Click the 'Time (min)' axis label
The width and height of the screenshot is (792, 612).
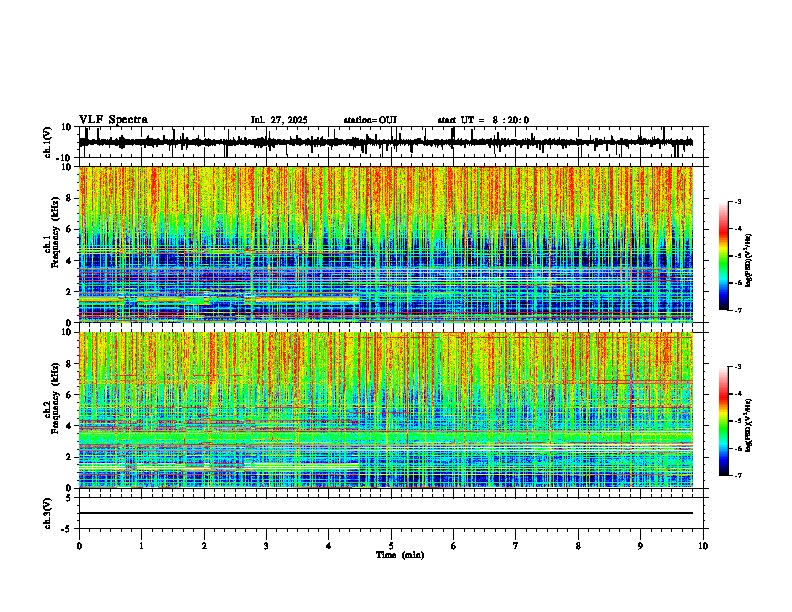pos(400,555)
